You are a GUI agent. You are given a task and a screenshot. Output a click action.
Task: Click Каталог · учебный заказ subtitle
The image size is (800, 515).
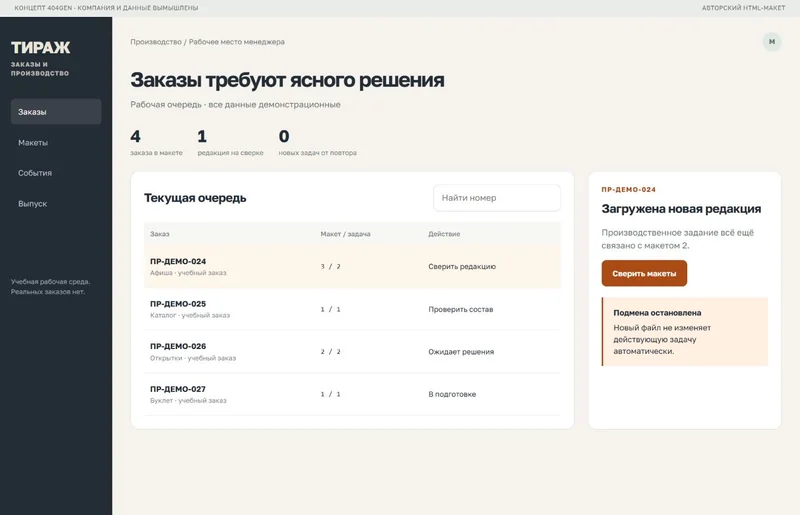pyautogui.click(x=190, y=315)
